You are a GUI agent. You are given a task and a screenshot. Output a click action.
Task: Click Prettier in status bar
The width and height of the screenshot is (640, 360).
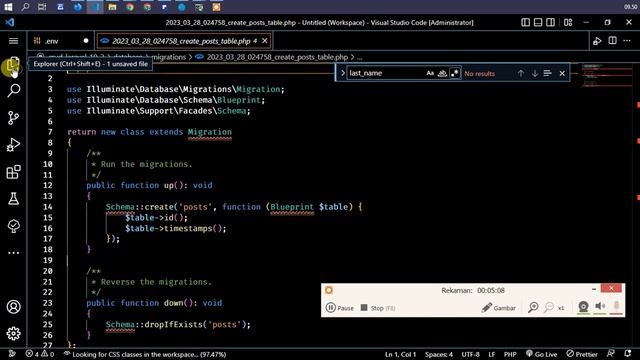[x=582, y=354]
